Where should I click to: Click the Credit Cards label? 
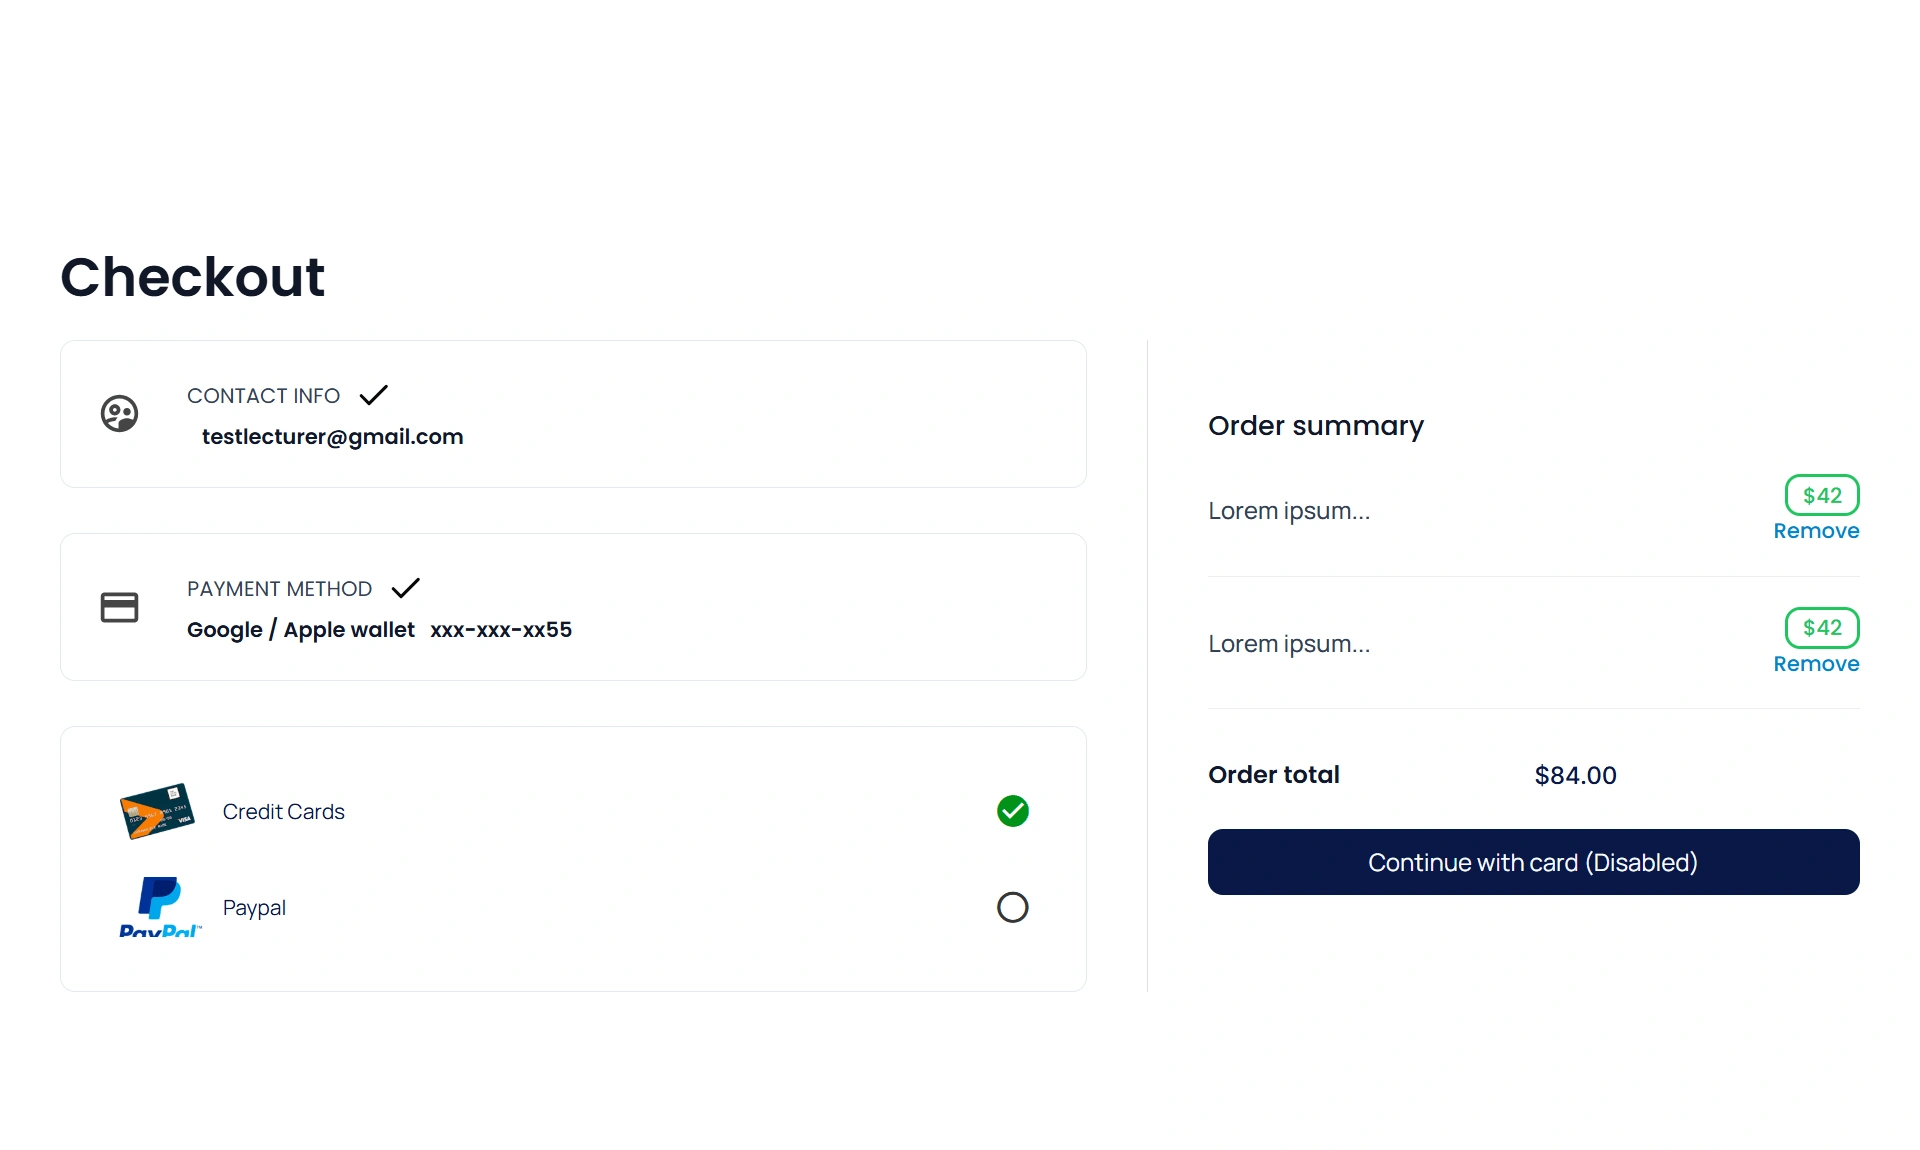point(283,812)
